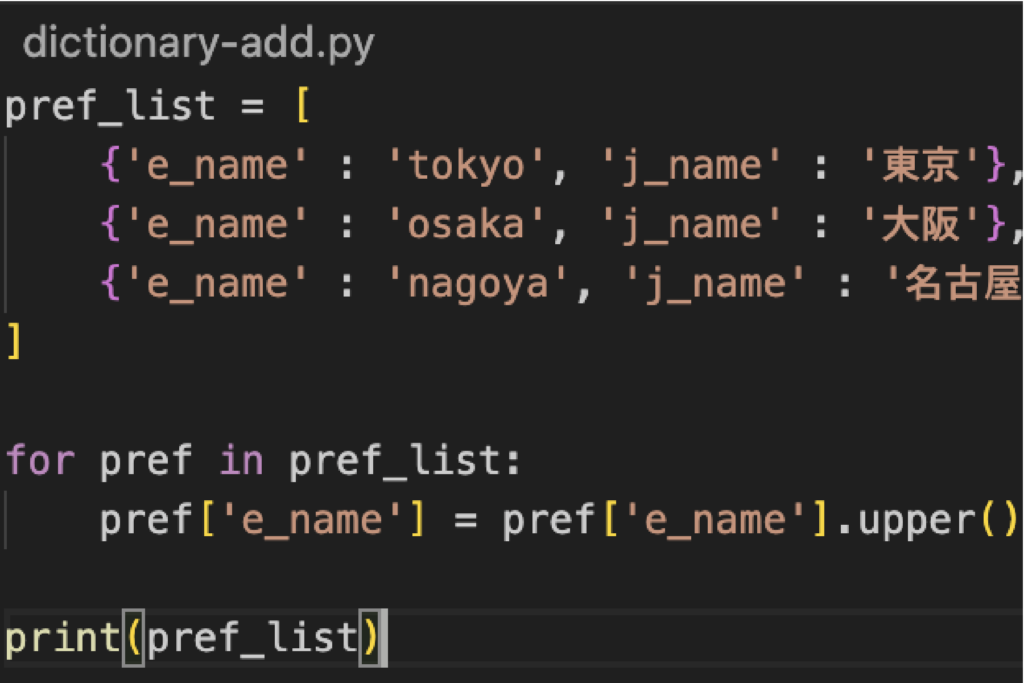Click the 'in' keyword of the loop

pos(241,460)
